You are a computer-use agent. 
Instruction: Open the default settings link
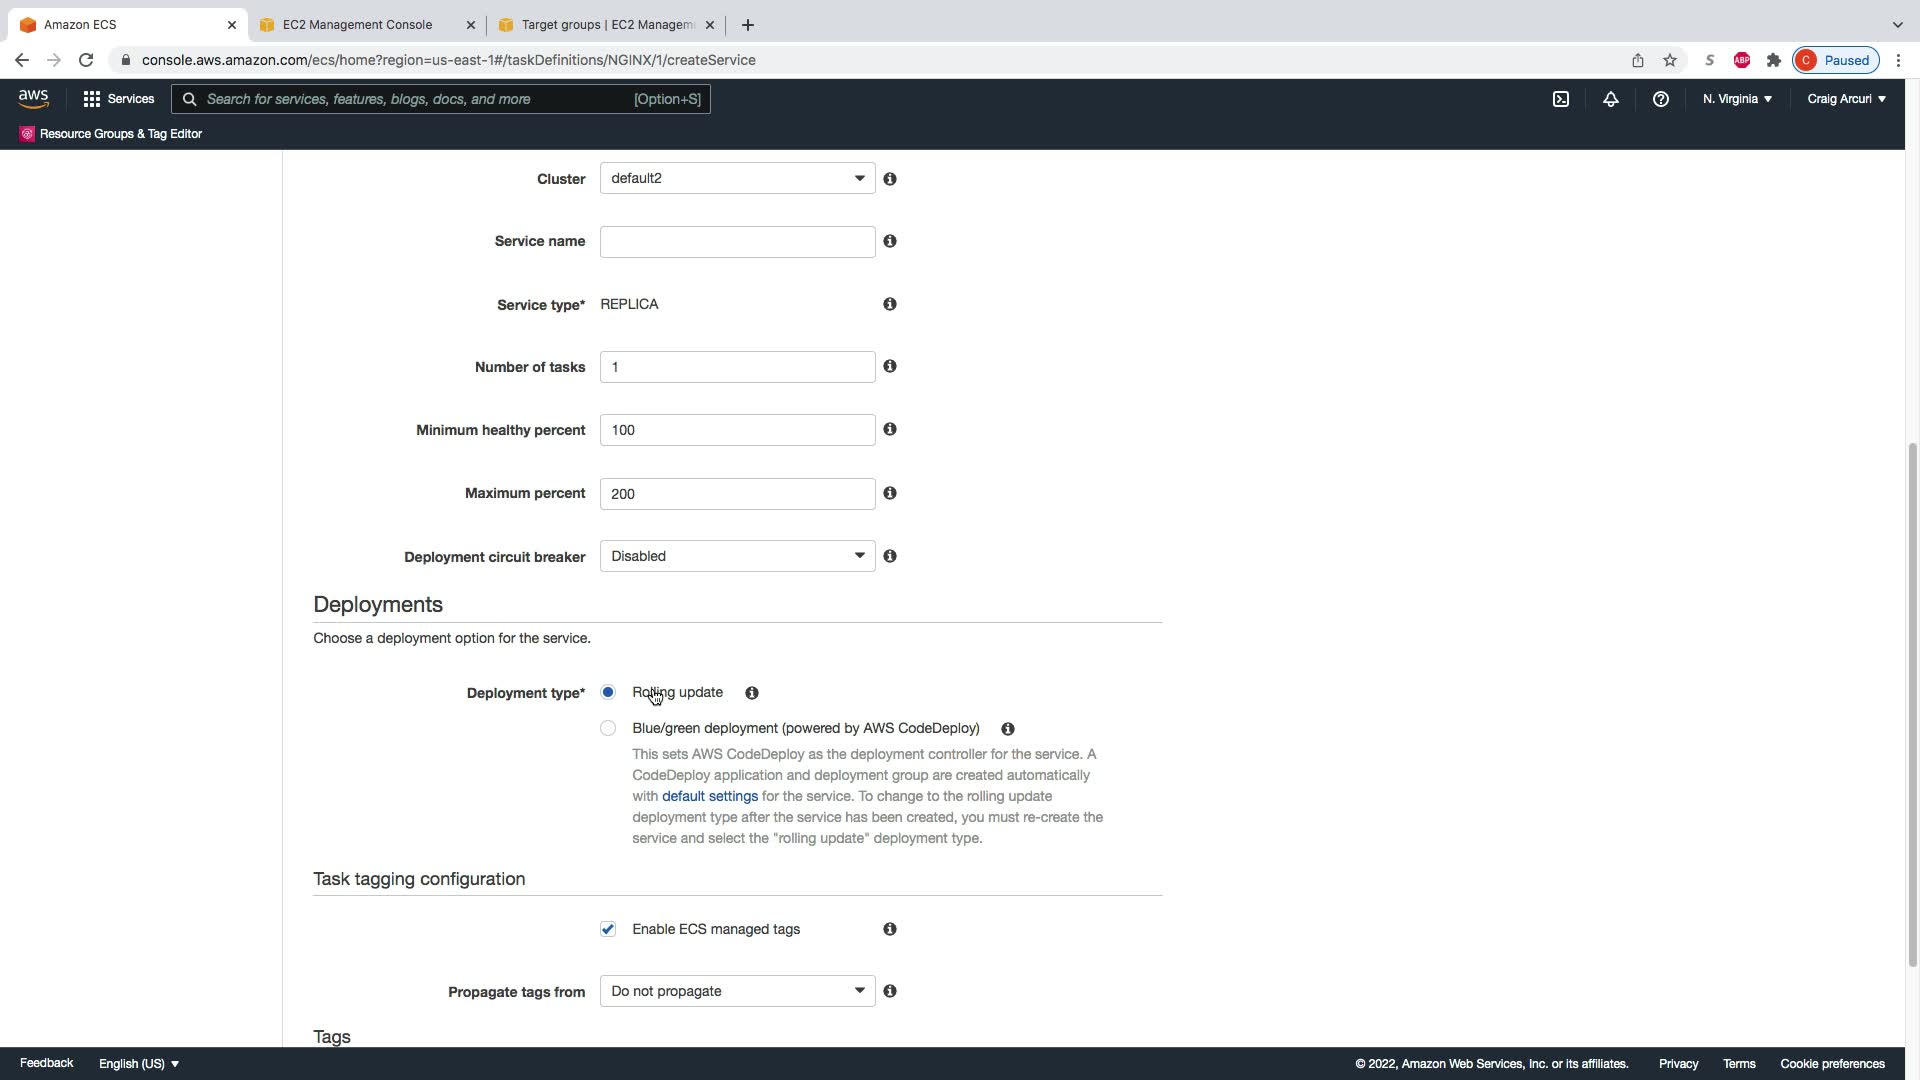709,796
